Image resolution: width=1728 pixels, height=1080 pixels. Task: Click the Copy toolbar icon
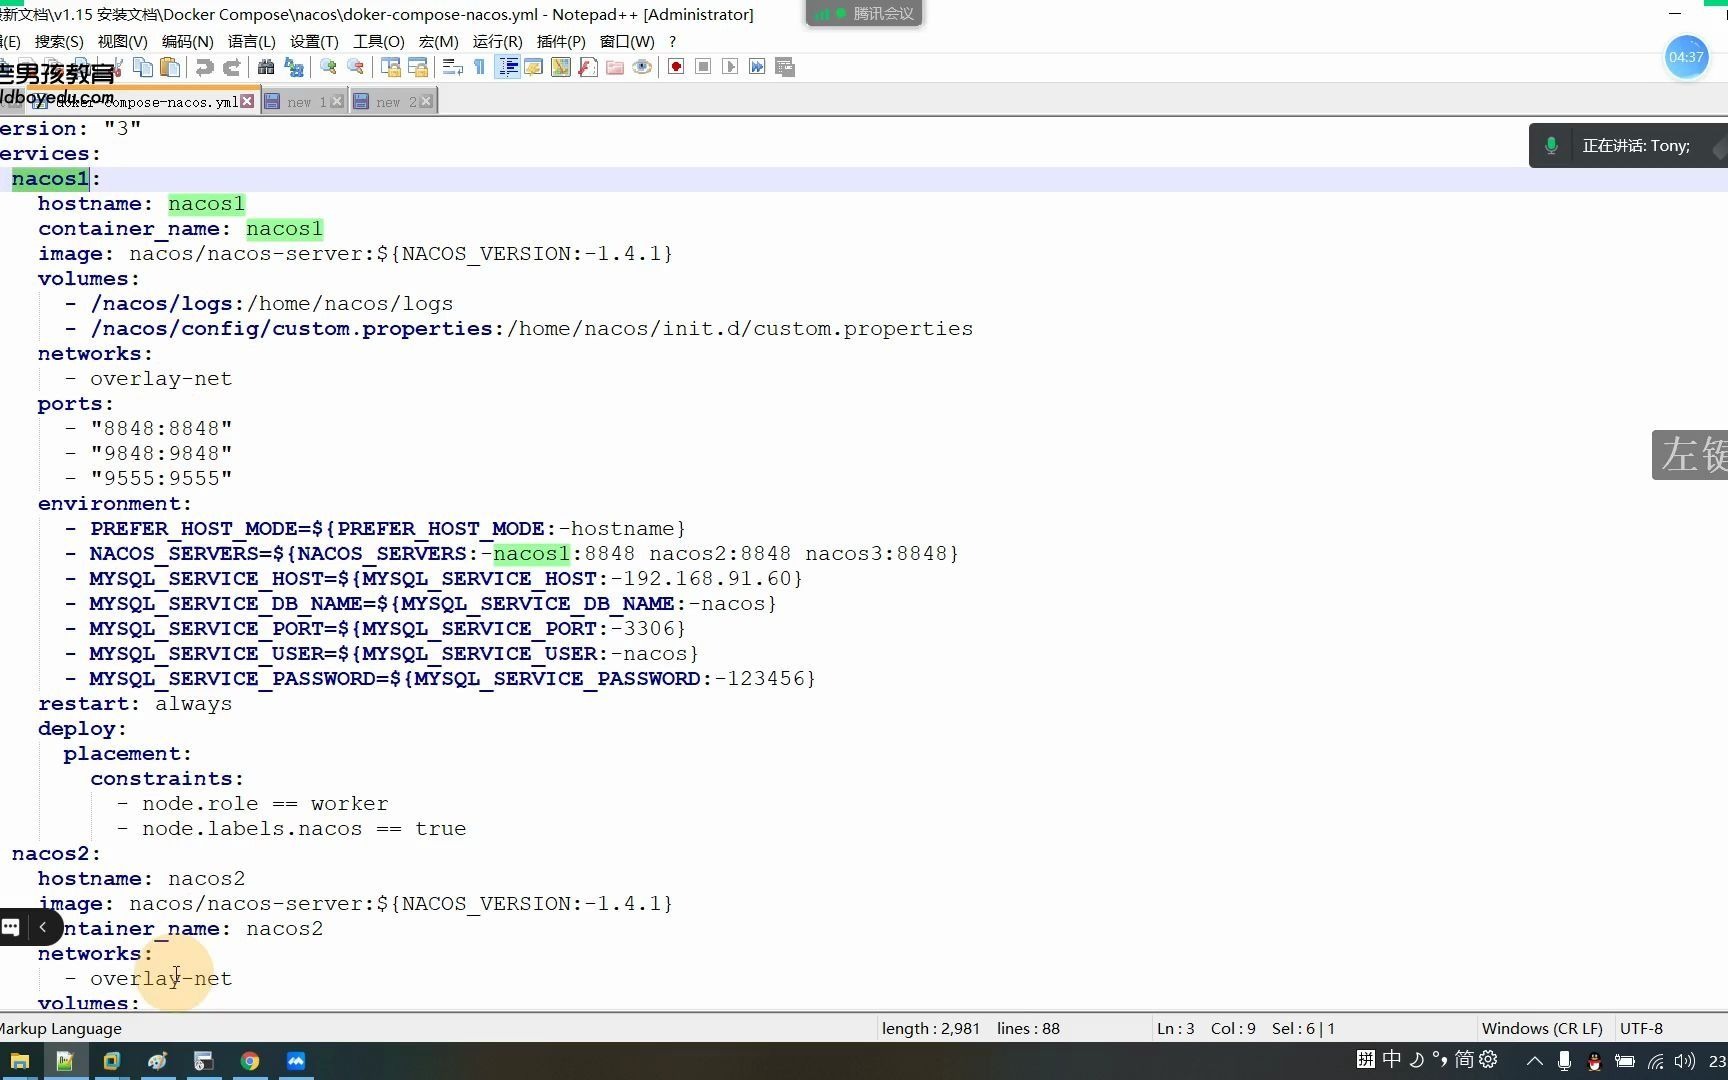(x=143, y=67)
